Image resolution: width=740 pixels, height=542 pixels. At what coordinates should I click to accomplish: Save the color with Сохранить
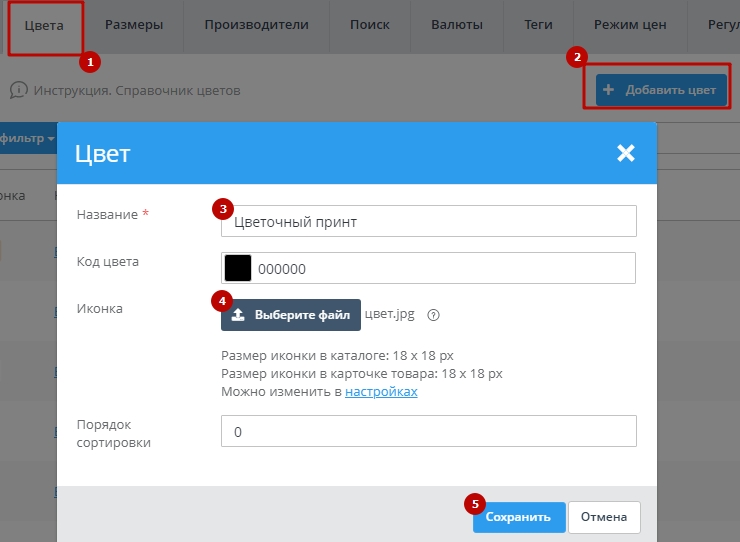point(518,517)
